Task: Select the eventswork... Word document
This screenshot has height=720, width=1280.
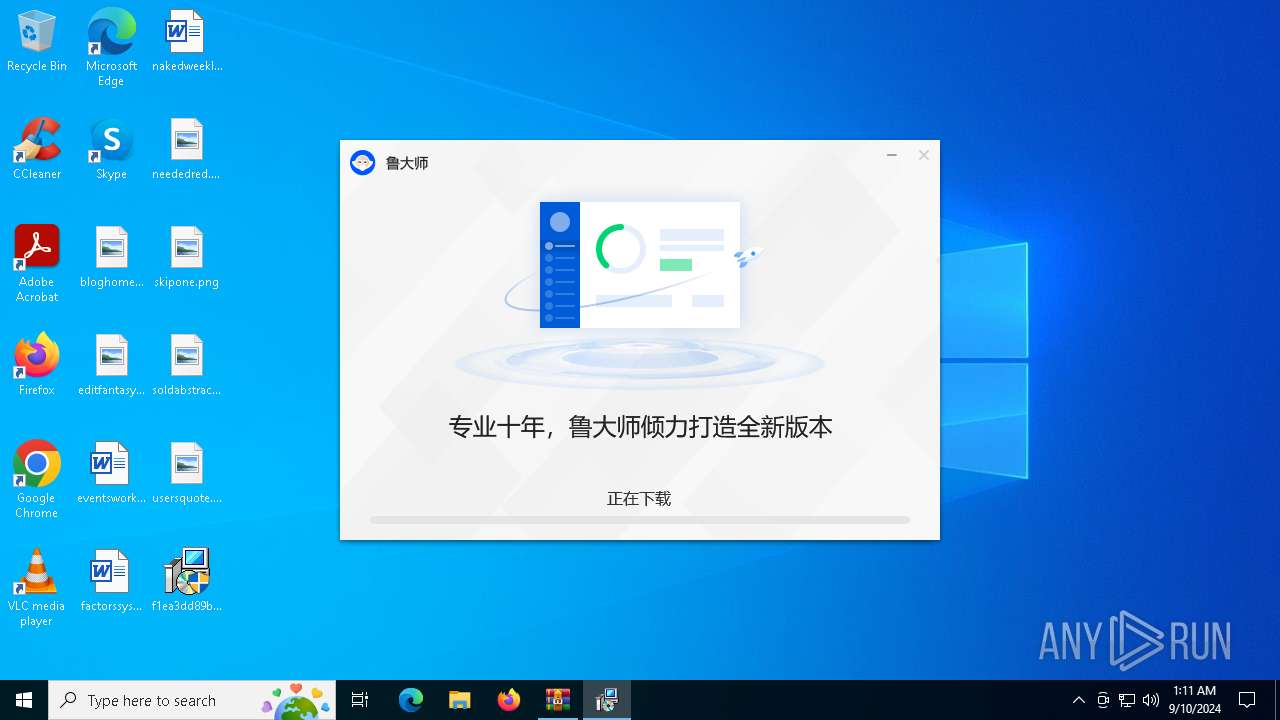Action: coord(111,473)
